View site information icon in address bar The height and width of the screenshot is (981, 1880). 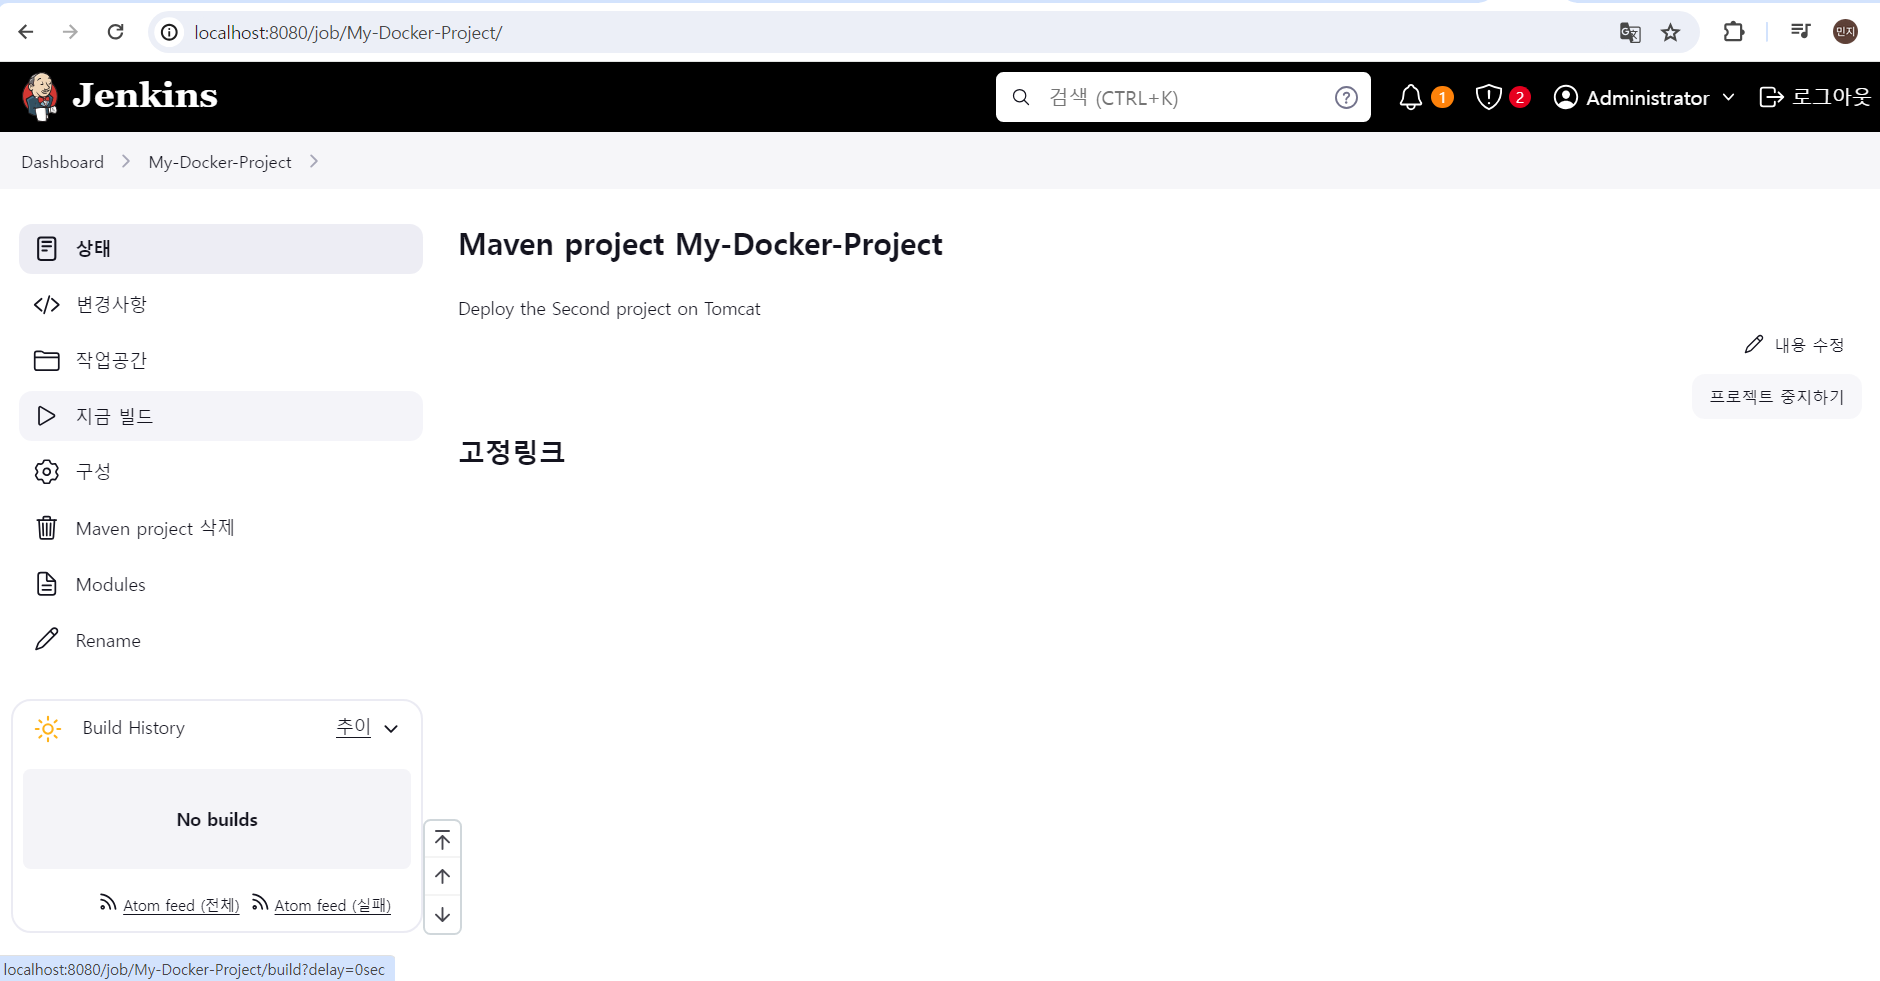(170, 33)
